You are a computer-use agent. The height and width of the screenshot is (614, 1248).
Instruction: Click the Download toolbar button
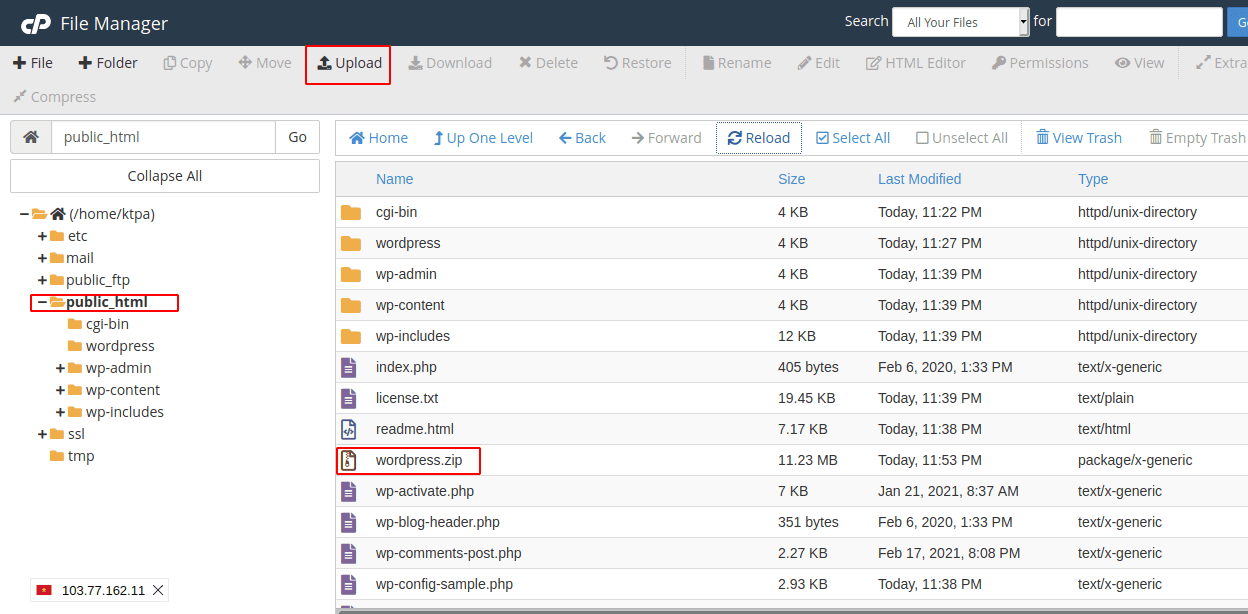(x=450, y=63)
